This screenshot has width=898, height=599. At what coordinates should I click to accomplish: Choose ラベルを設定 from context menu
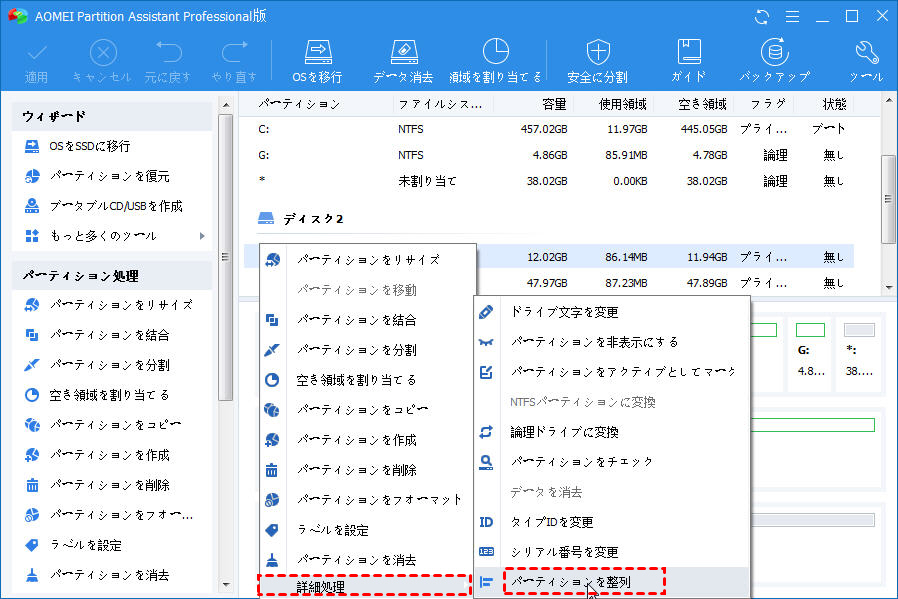click(368, 530)
